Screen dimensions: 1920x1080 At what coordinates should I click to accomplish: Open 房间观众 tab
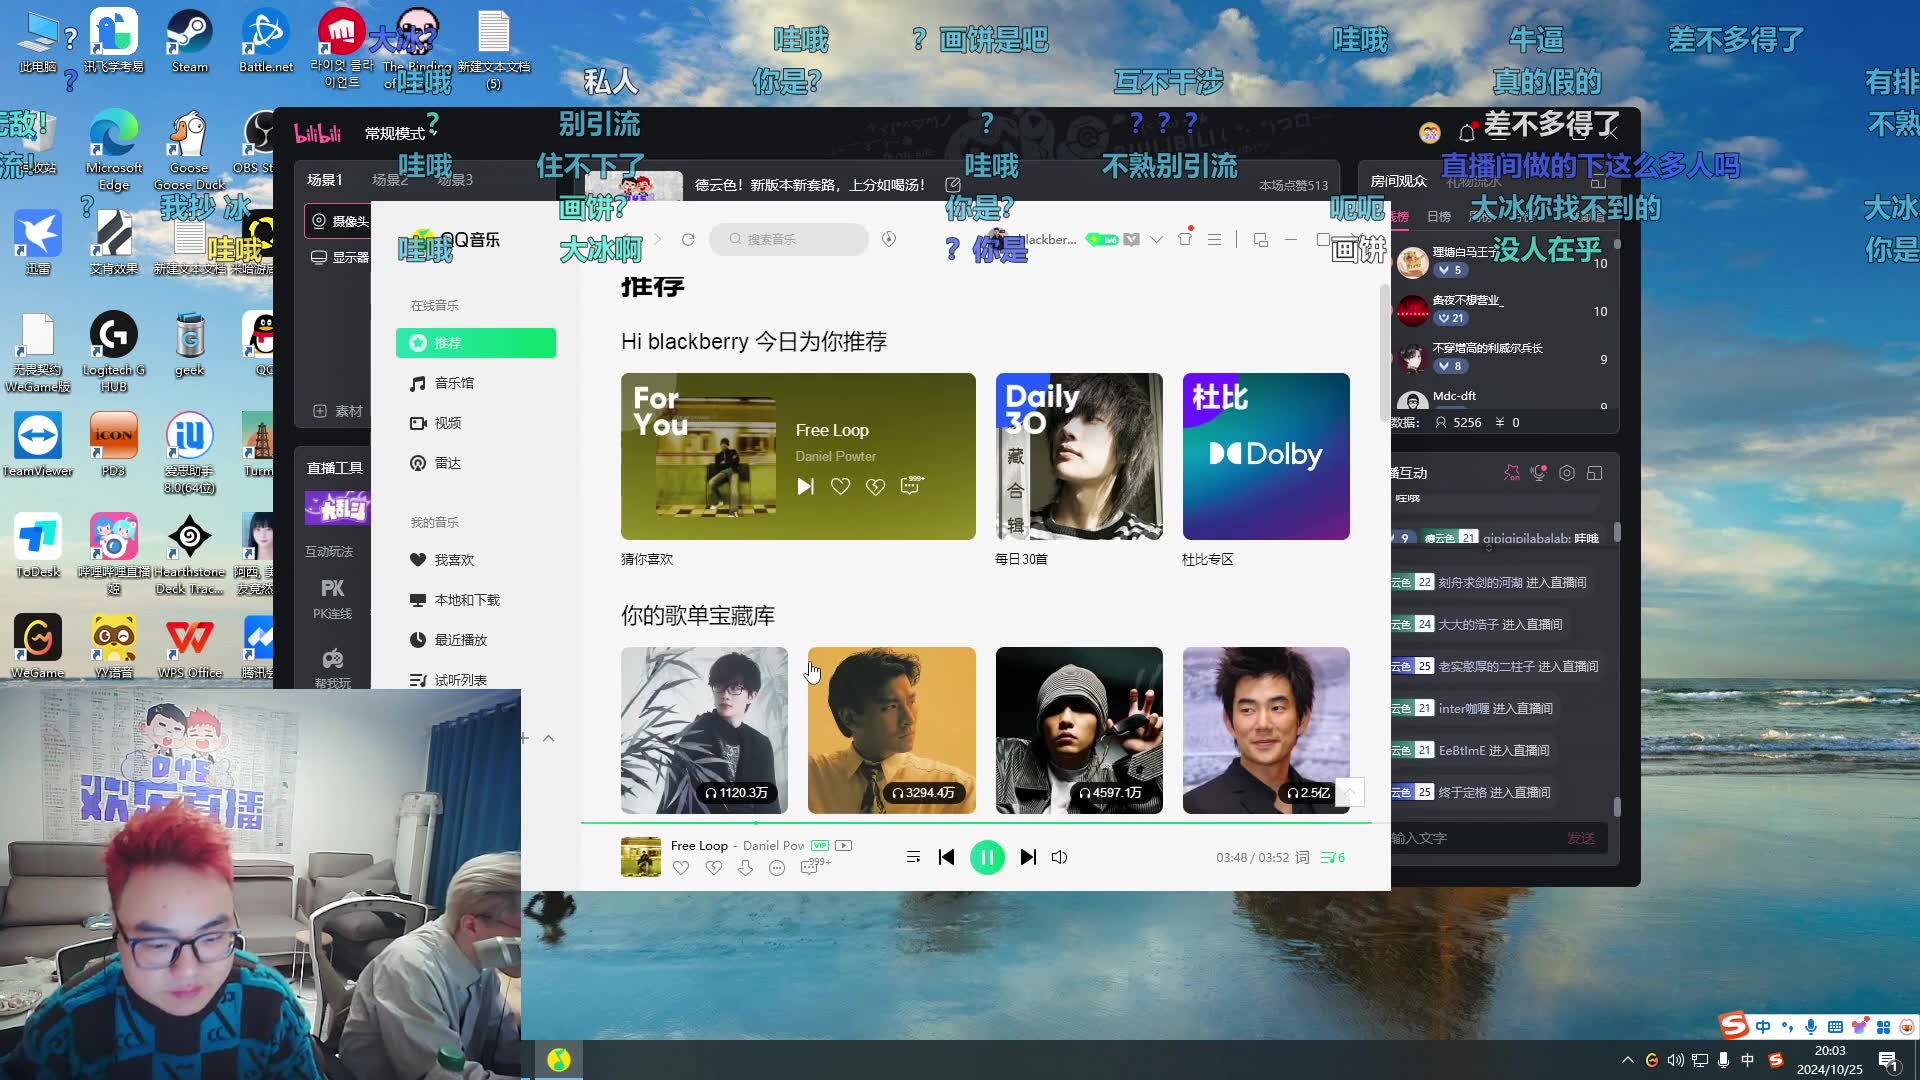[x=1398, y=181]
